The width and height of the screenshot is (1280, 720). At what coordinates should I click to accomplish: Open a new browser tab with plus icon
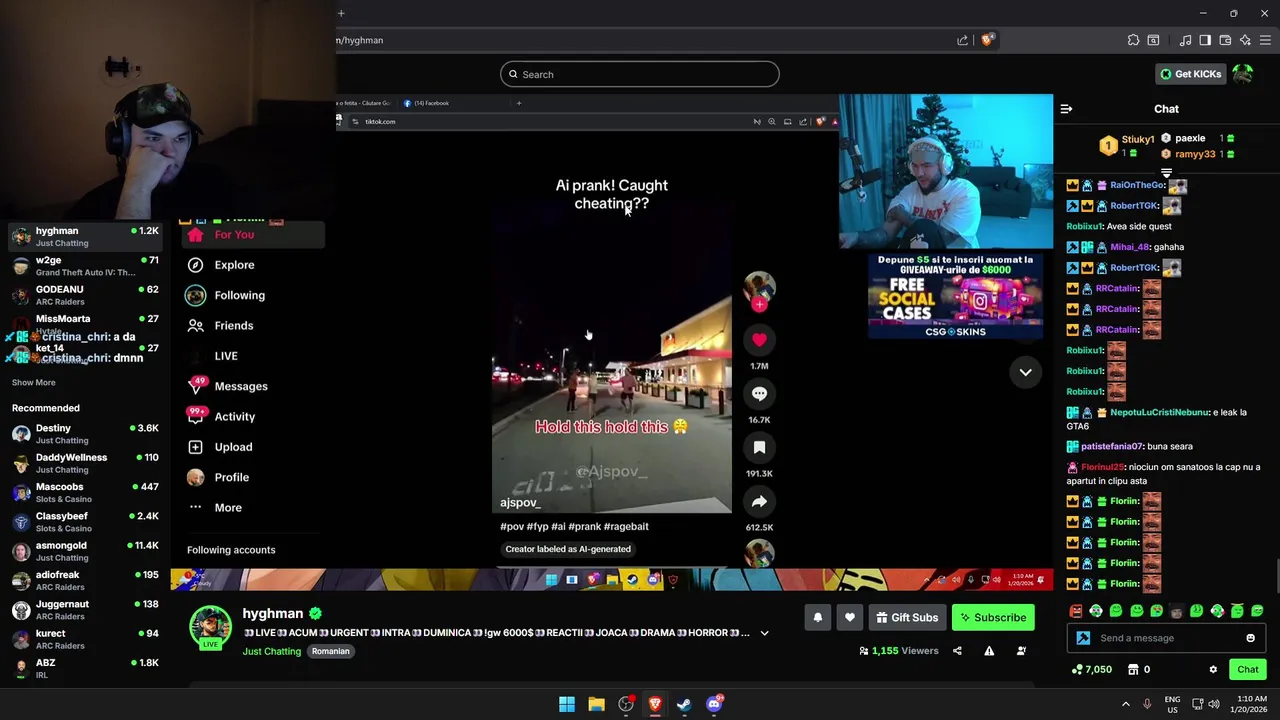pos(341,13)
